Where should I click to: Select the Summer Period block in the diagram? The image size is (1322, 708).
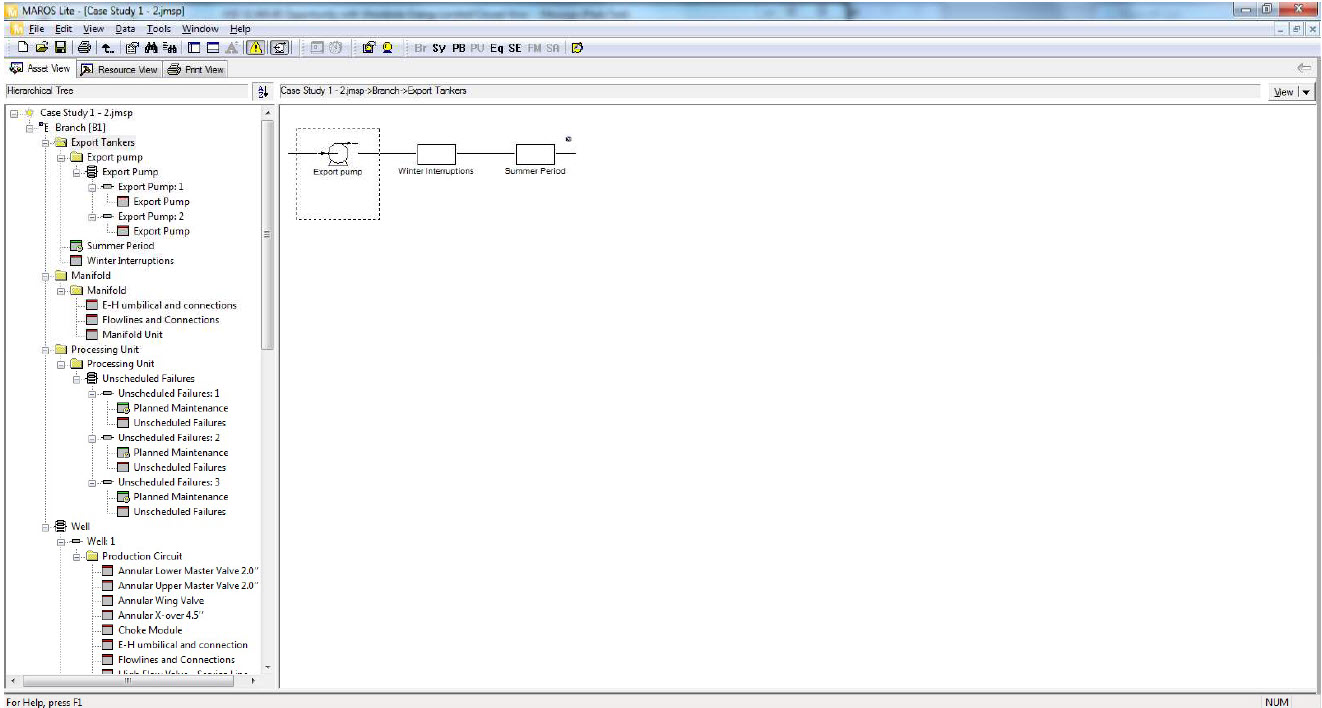[x=536, y=153]
